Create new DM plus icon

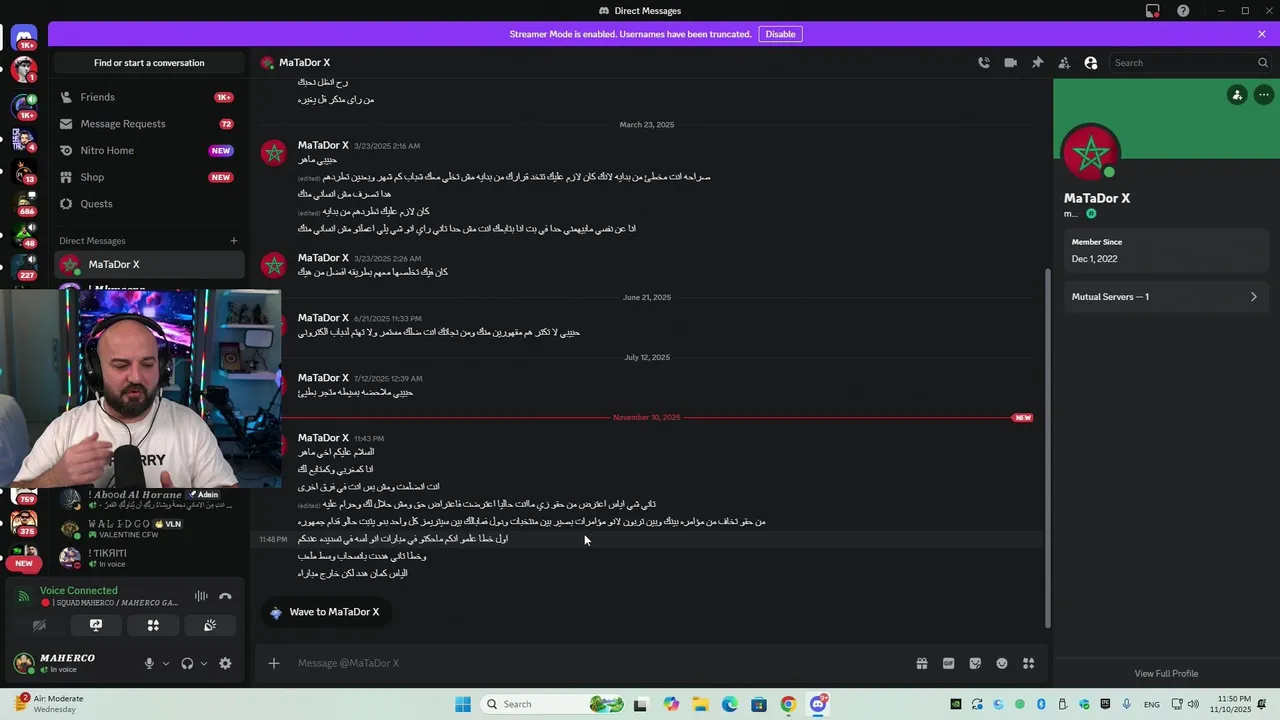click(x=234, y=241)
